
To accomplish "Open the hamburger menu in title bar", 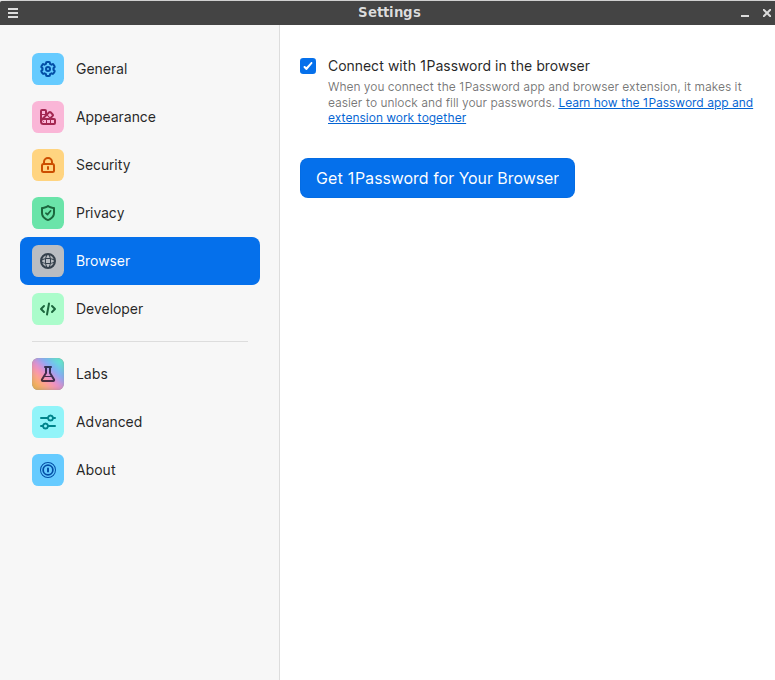I will click(13, 13).
